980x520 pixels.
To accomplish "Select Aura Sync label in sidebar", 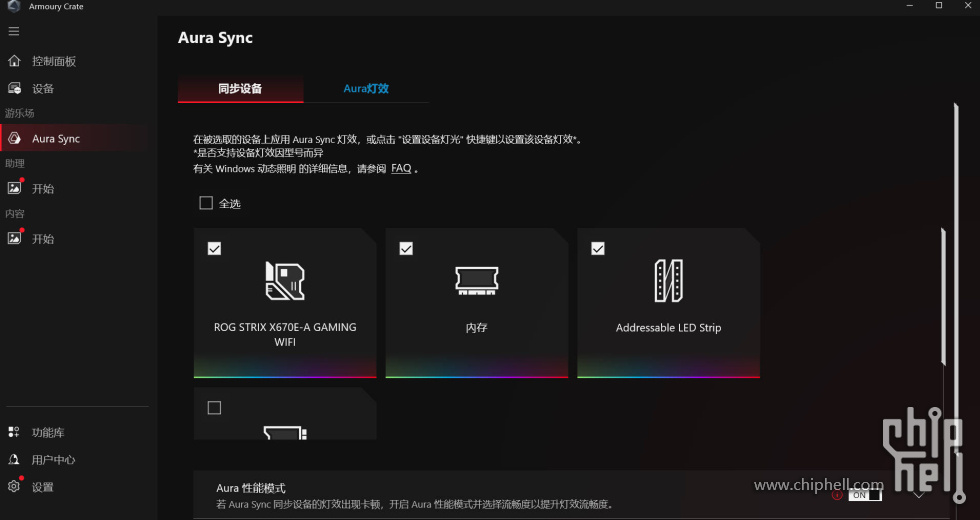I will point(56,139).
